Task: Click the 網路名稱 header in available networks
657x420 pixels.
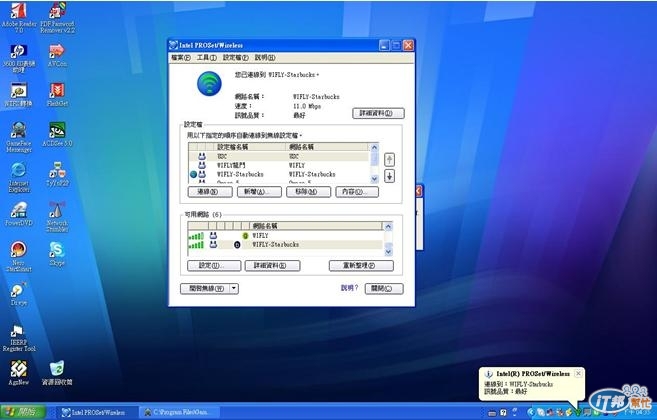Action: pyautogui.click(x=316, y=226)
